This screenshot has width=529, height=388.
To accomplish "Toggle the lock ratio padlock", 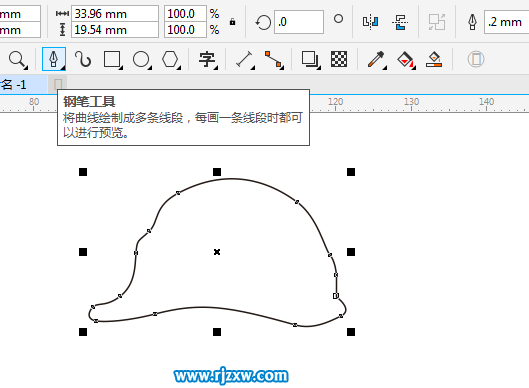I will click(232, 22).
